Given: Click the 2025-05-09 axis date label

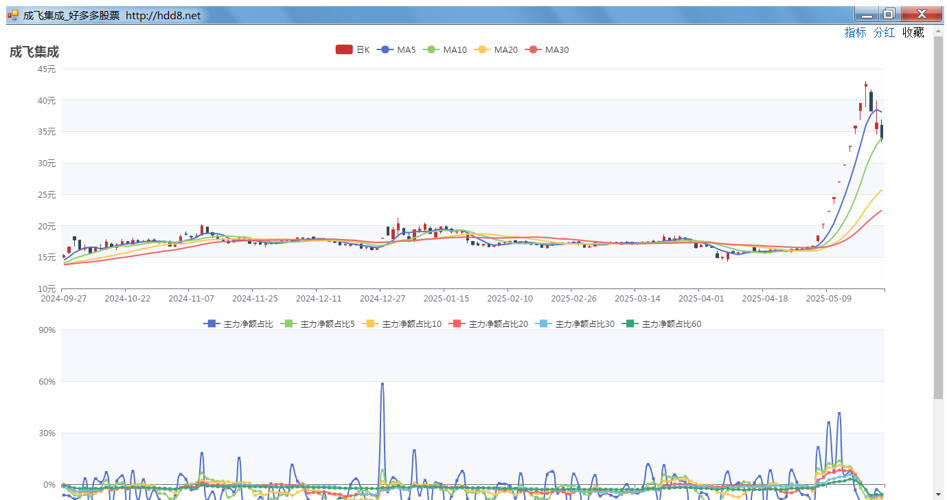Looking at the screenshot, I should 829,298.
